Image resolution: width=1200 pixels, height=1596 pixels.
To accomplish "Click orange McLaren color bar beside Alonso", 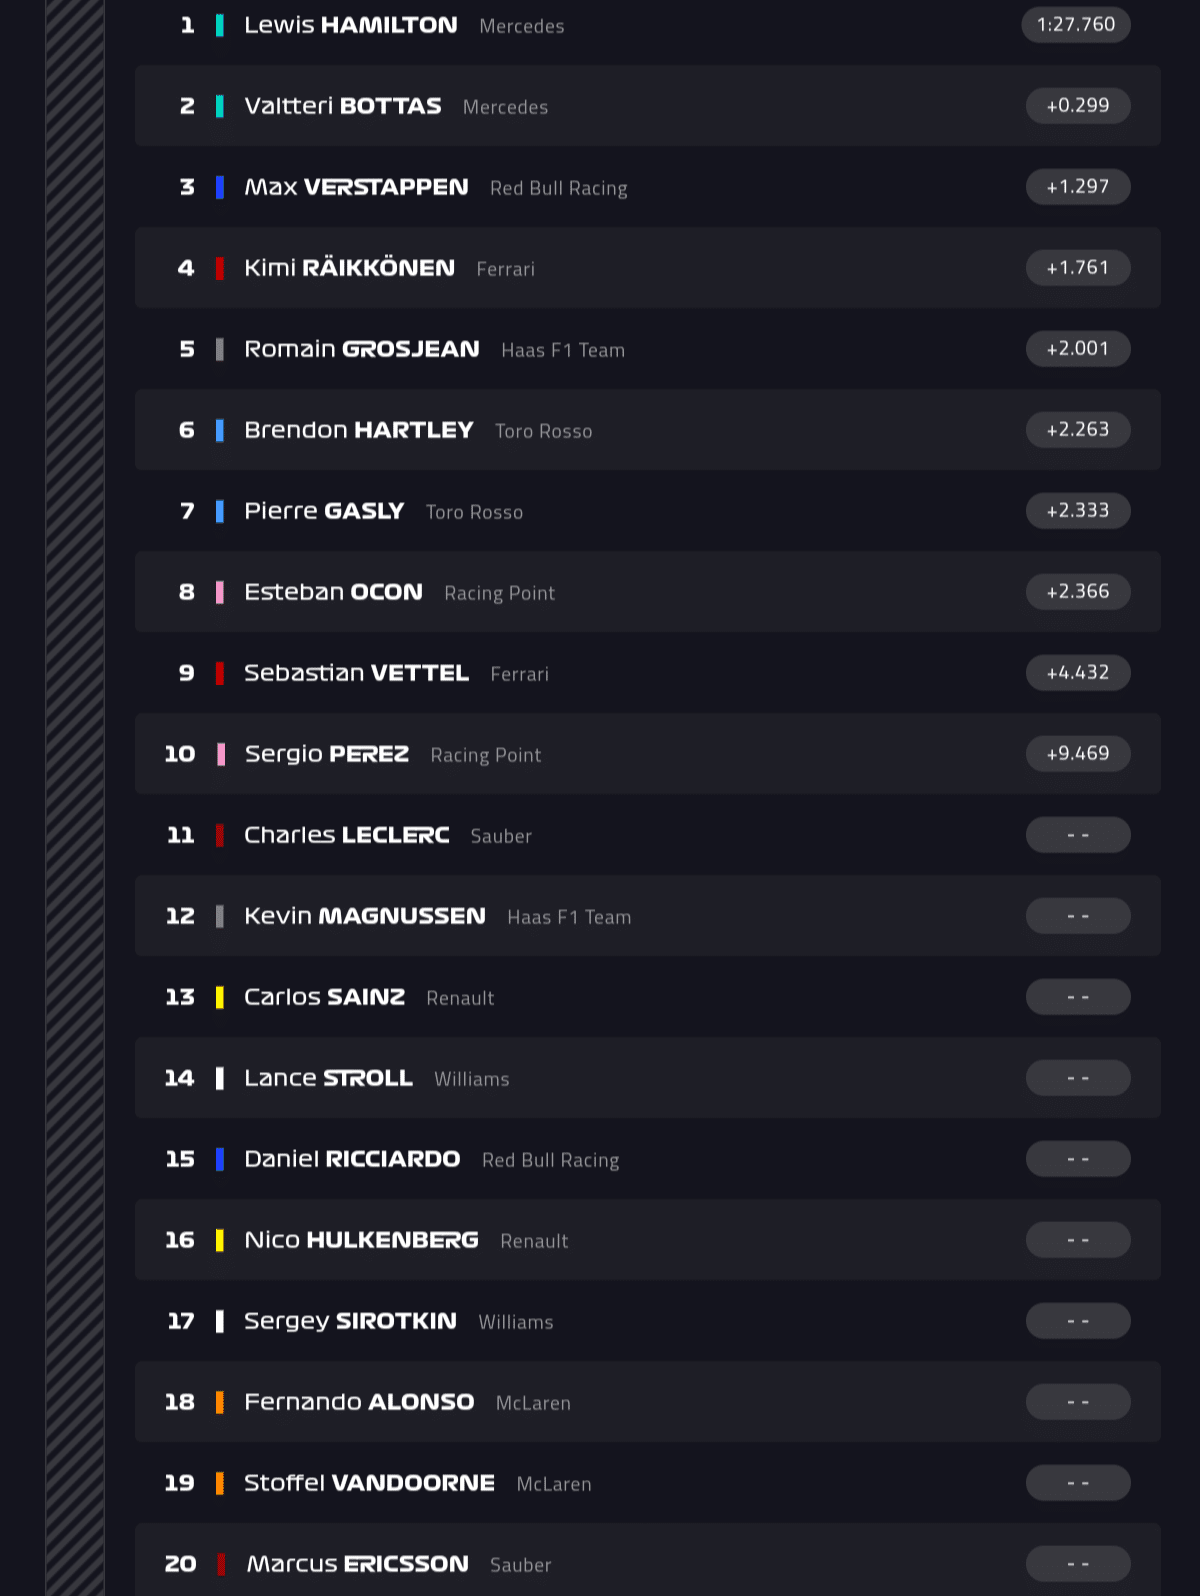I will tap(220, 1402).
